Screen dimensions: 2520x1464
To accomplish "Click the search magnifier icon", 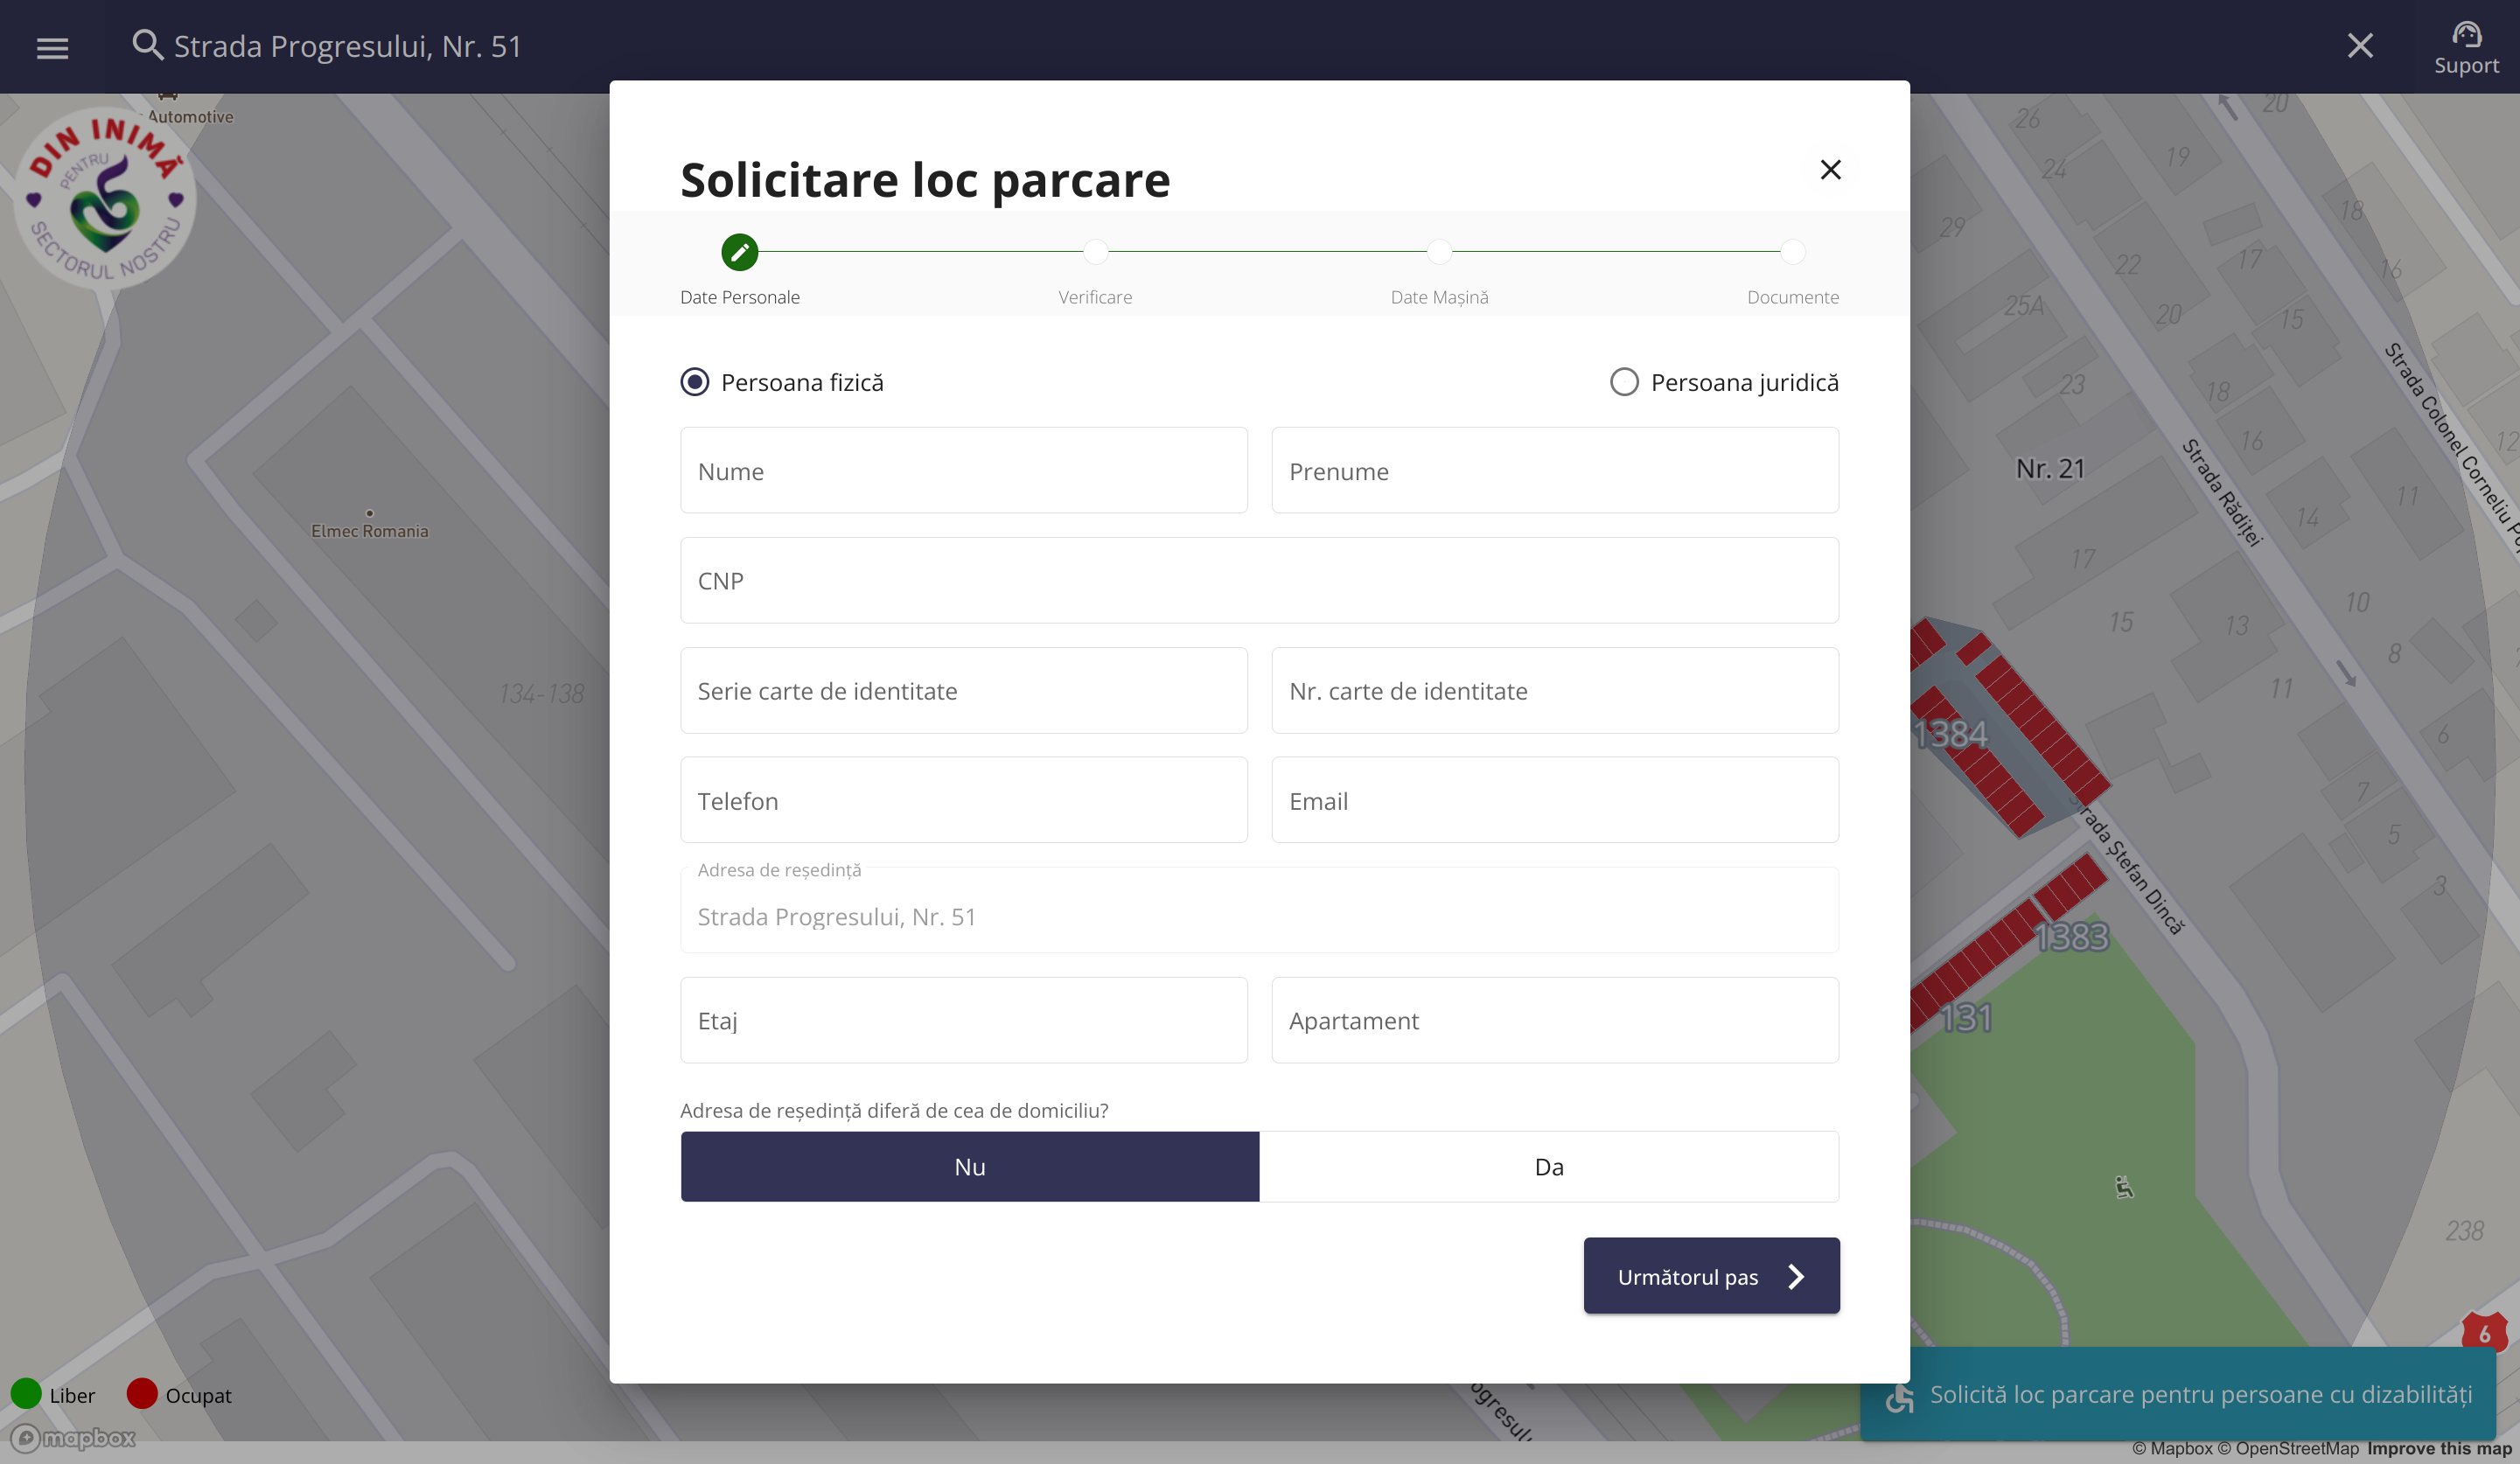I will [147, 45].
